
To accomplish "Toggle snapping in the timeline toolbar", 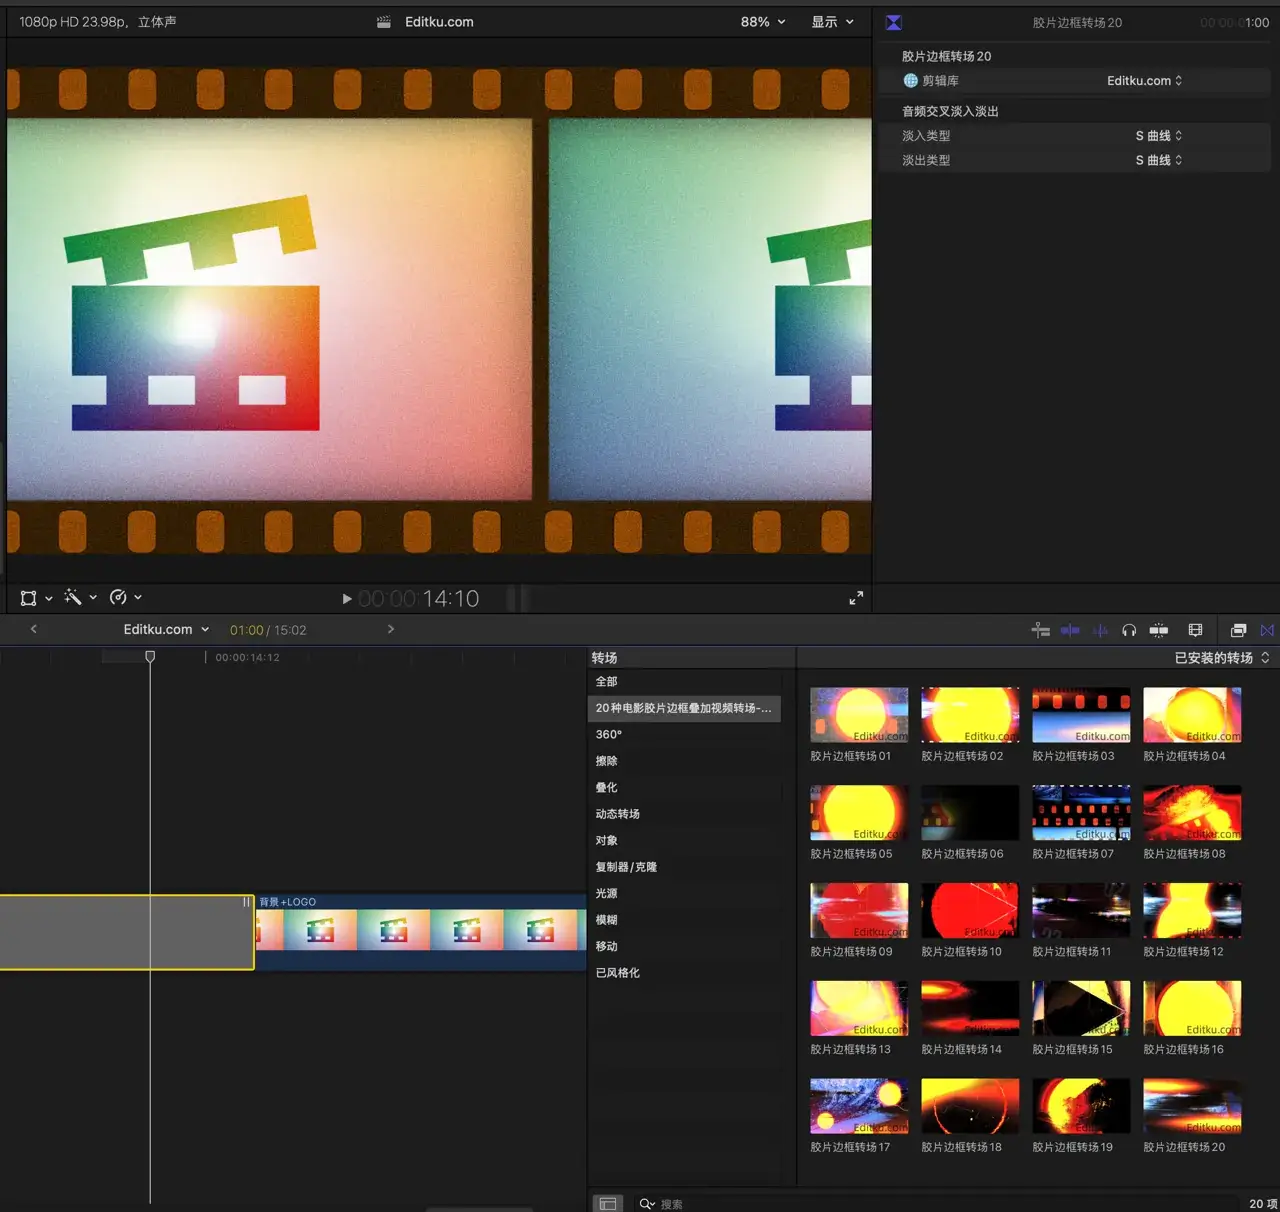I will coord(1159,630).
